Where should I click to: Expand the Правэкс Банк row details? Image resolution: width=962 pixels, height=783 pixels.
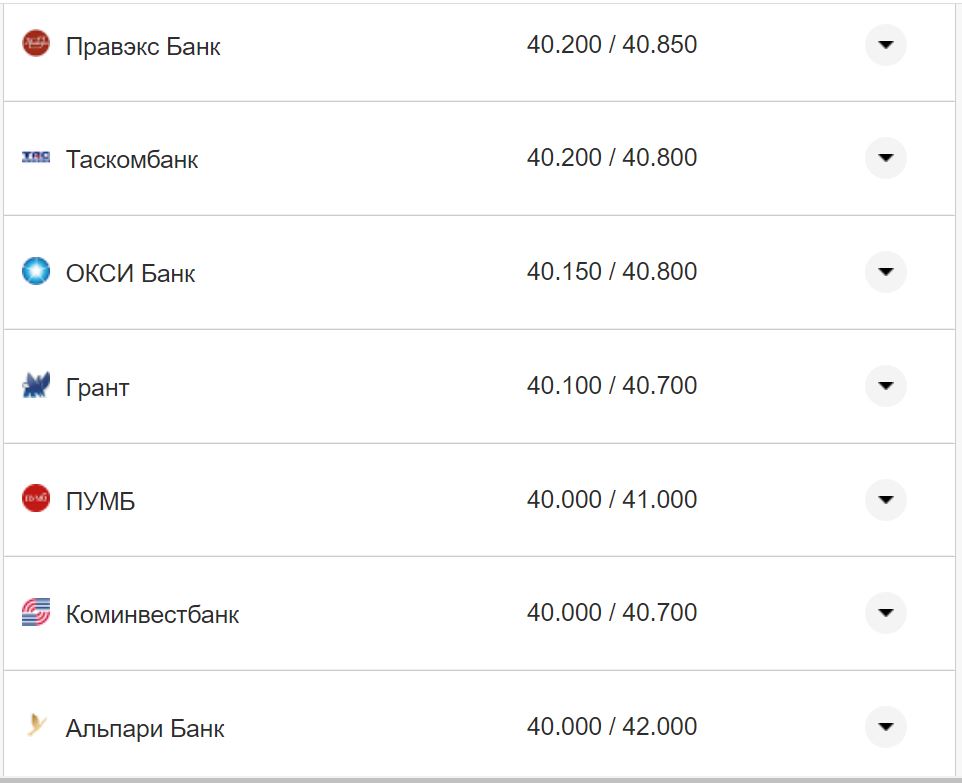(x=885, y=45)
